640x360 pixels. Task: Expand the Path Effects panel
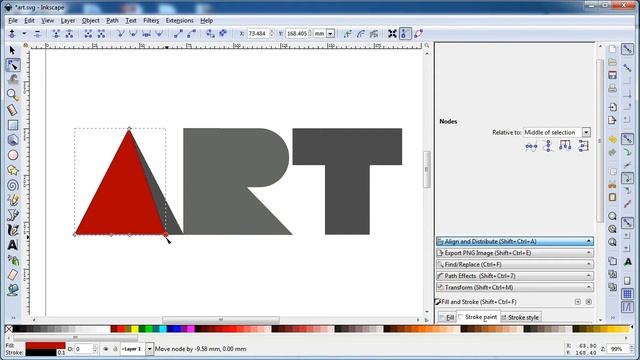pyautogui.click(x=515, y=276)
